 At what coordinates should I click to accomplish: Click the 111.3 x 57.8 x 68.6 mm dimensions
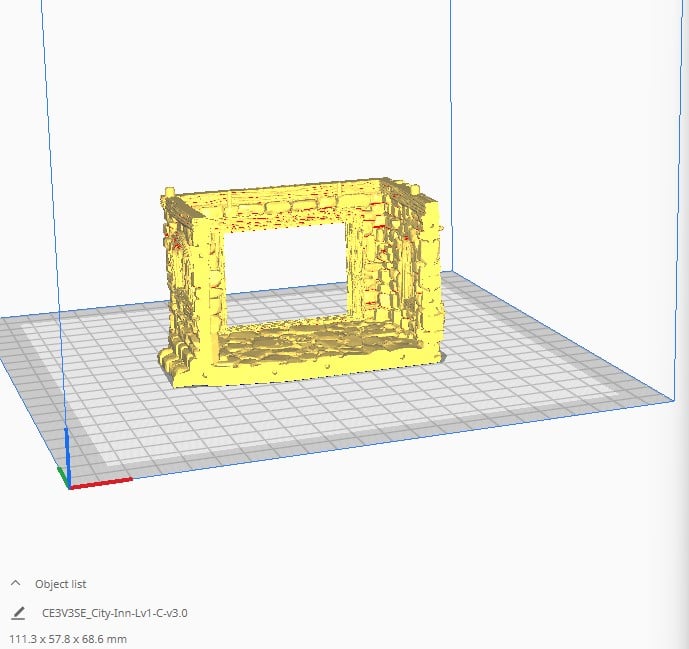tap(68, 639)
